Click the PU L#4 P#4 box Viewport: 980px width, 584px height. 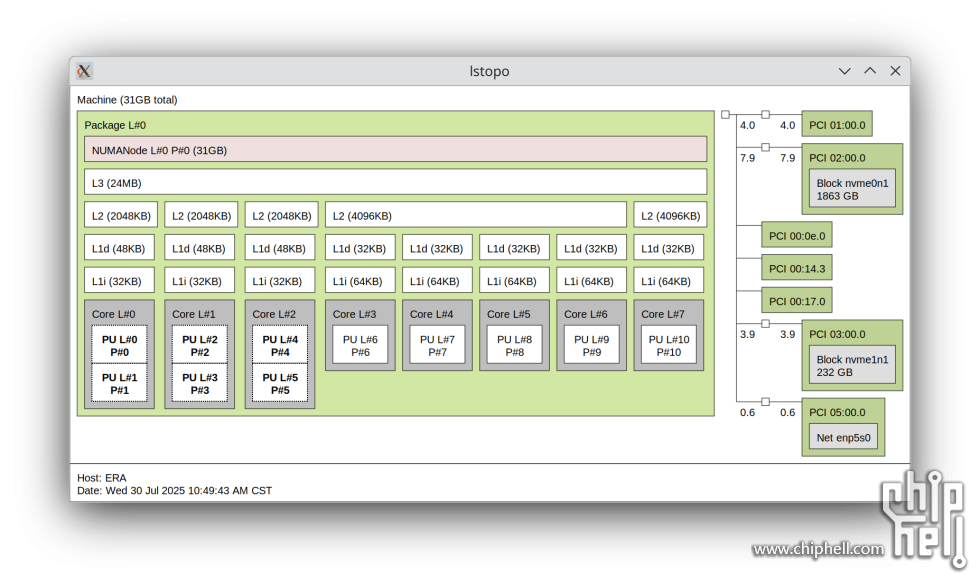click(280, 345)
